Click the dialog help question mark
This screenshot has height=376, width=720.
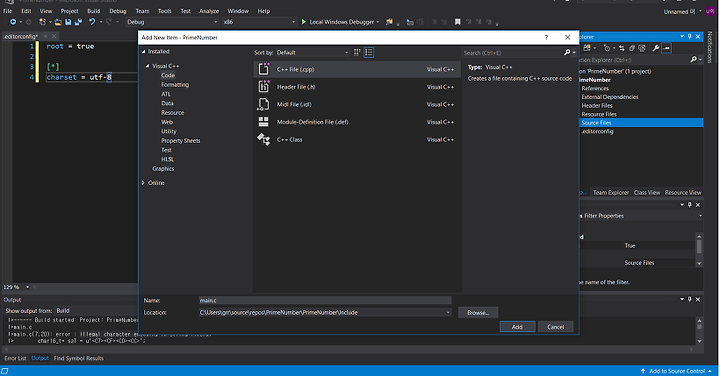pyautogui.click(x=546, y=38)
